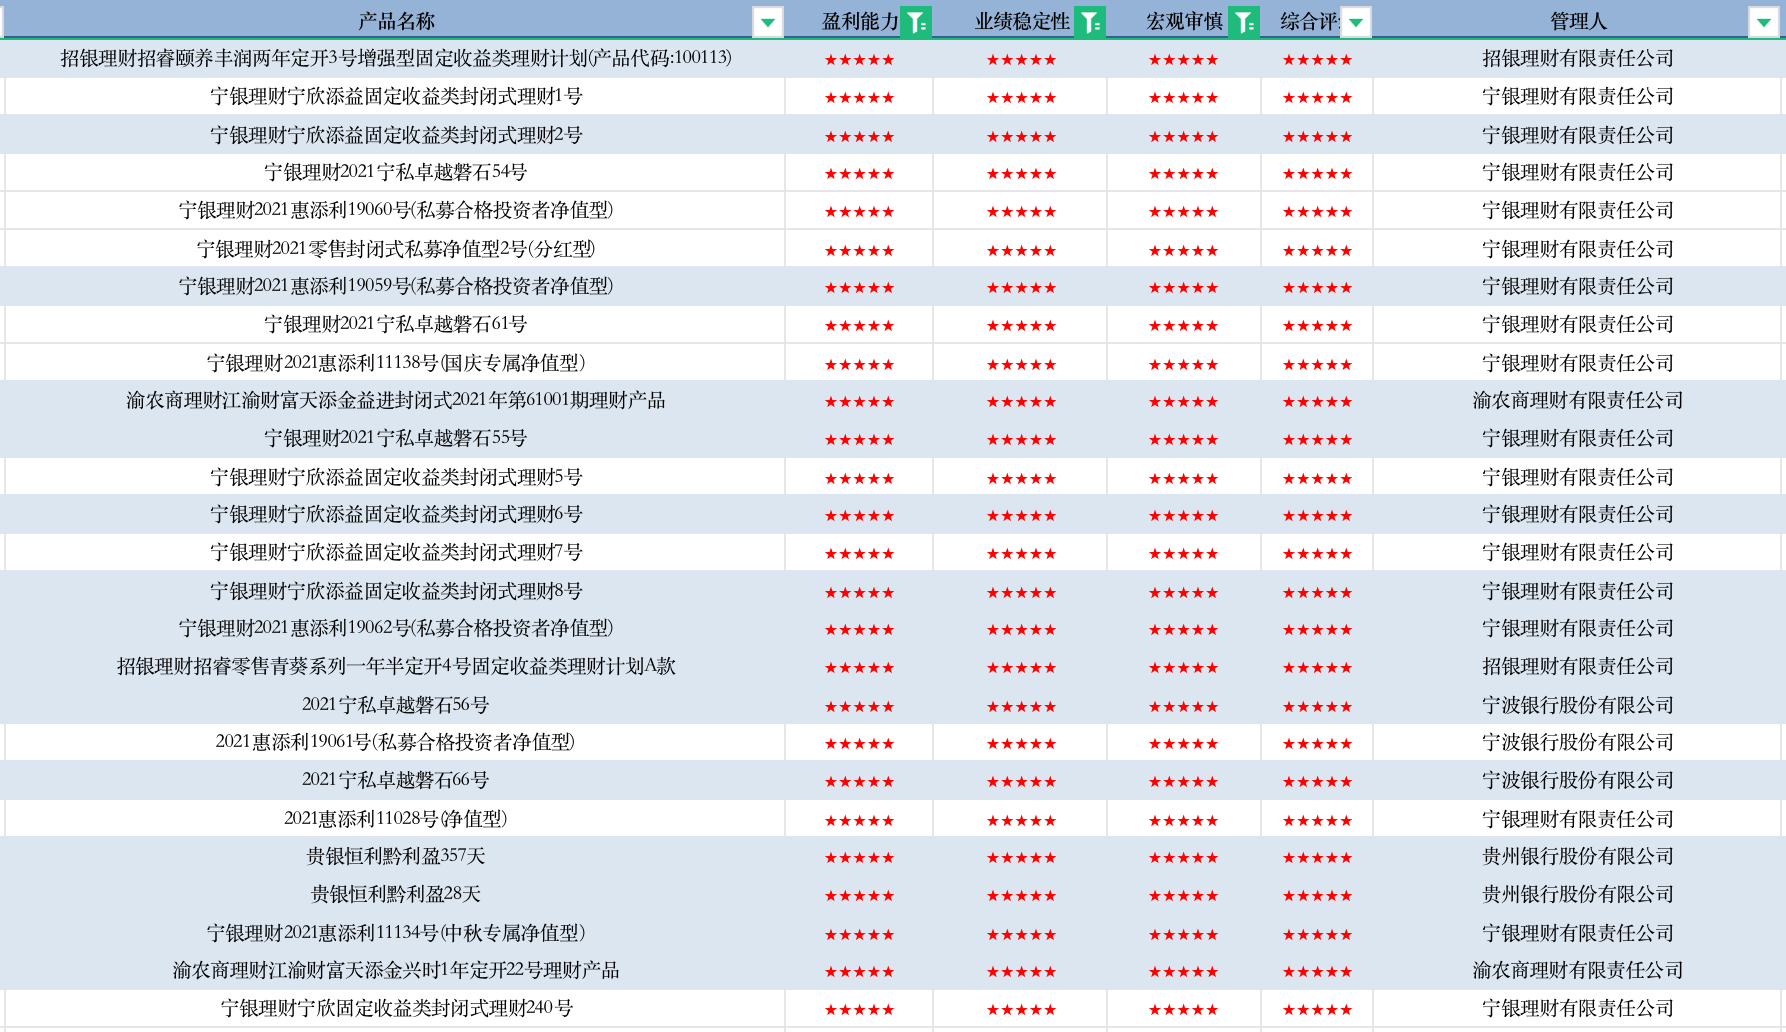Image resolution: width=1786 pixels, height=1032 pixels.
Task: Select 贵州银行股份有限公司 manager in 黔利盈357天 row
Action: pos(1577,856)
